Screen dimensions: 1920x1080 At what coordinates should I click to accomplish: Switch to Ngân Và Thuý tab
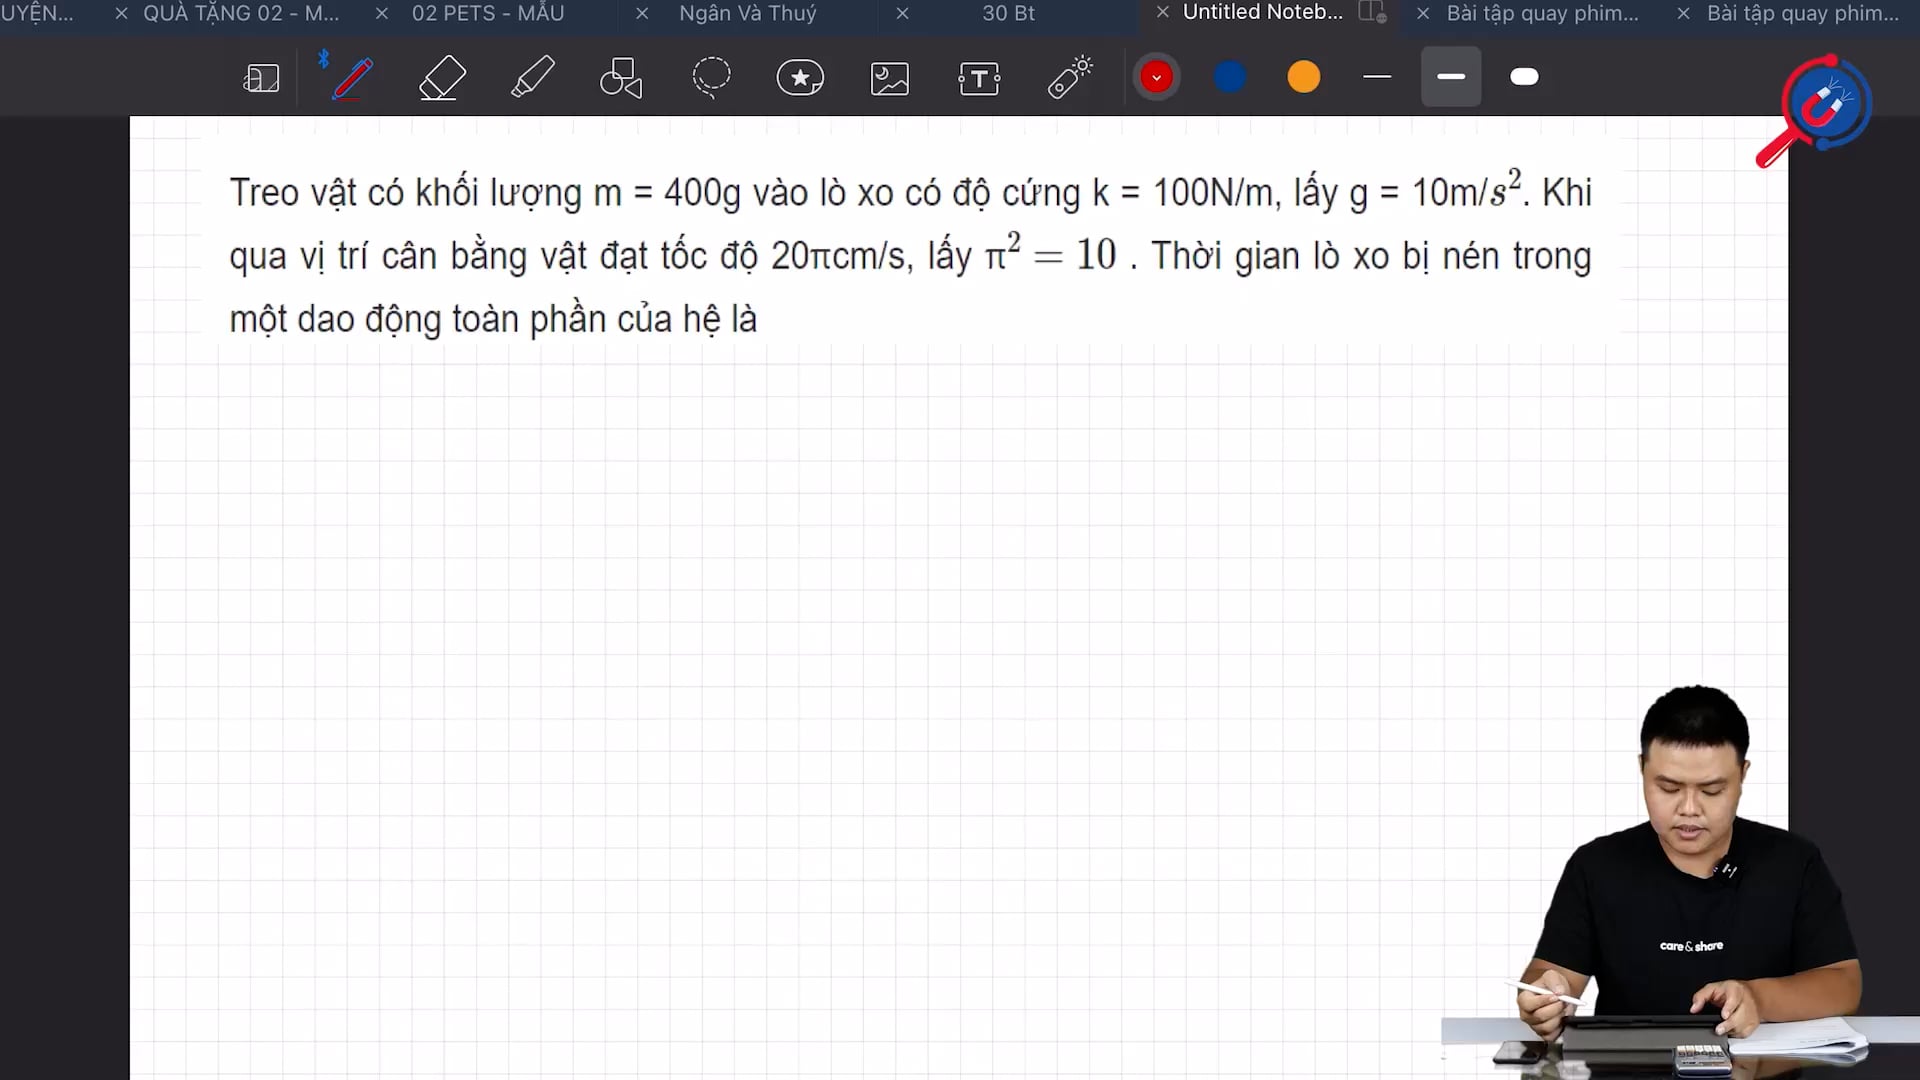pyautogui.click(x=747, y=13)
